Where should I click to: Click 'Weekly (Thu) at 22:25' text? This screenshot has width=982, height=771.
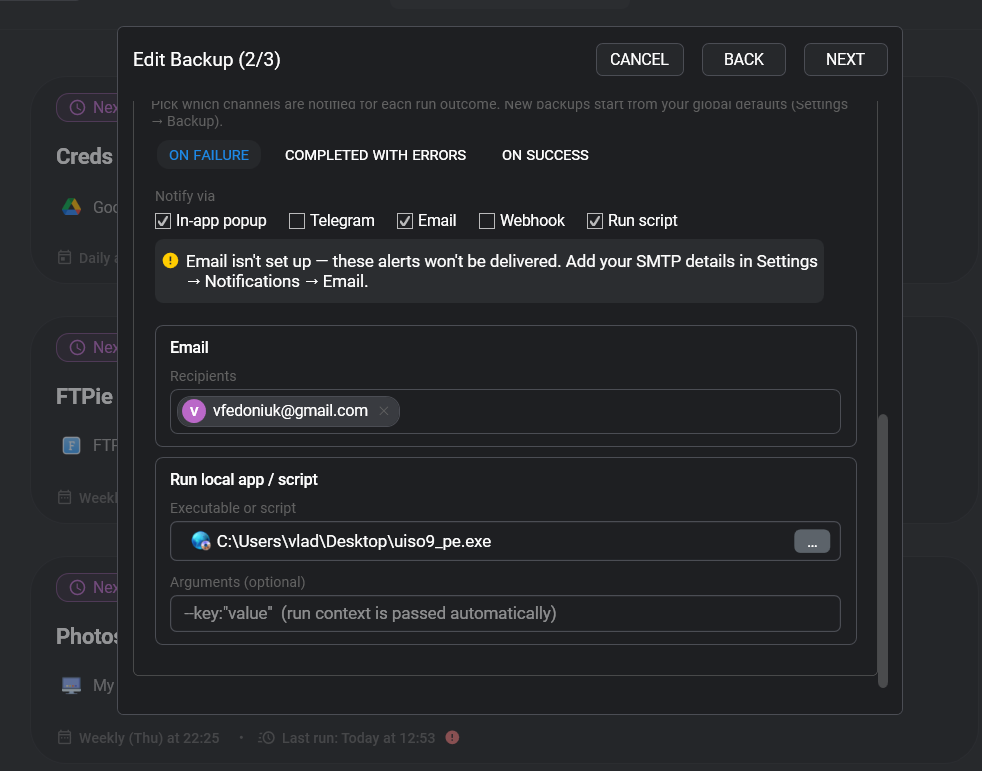(x=149, y=738)
